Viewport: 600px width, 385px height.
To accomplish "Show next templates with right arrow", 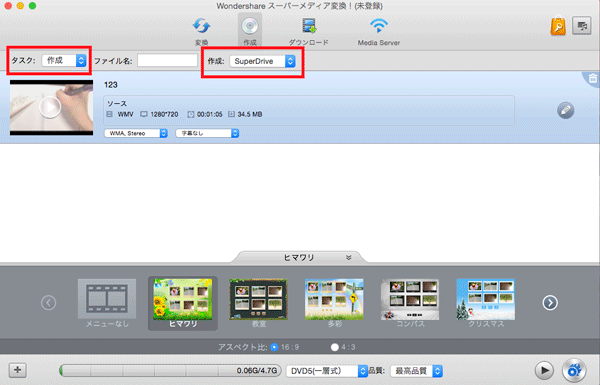I will tap(550, 303).
